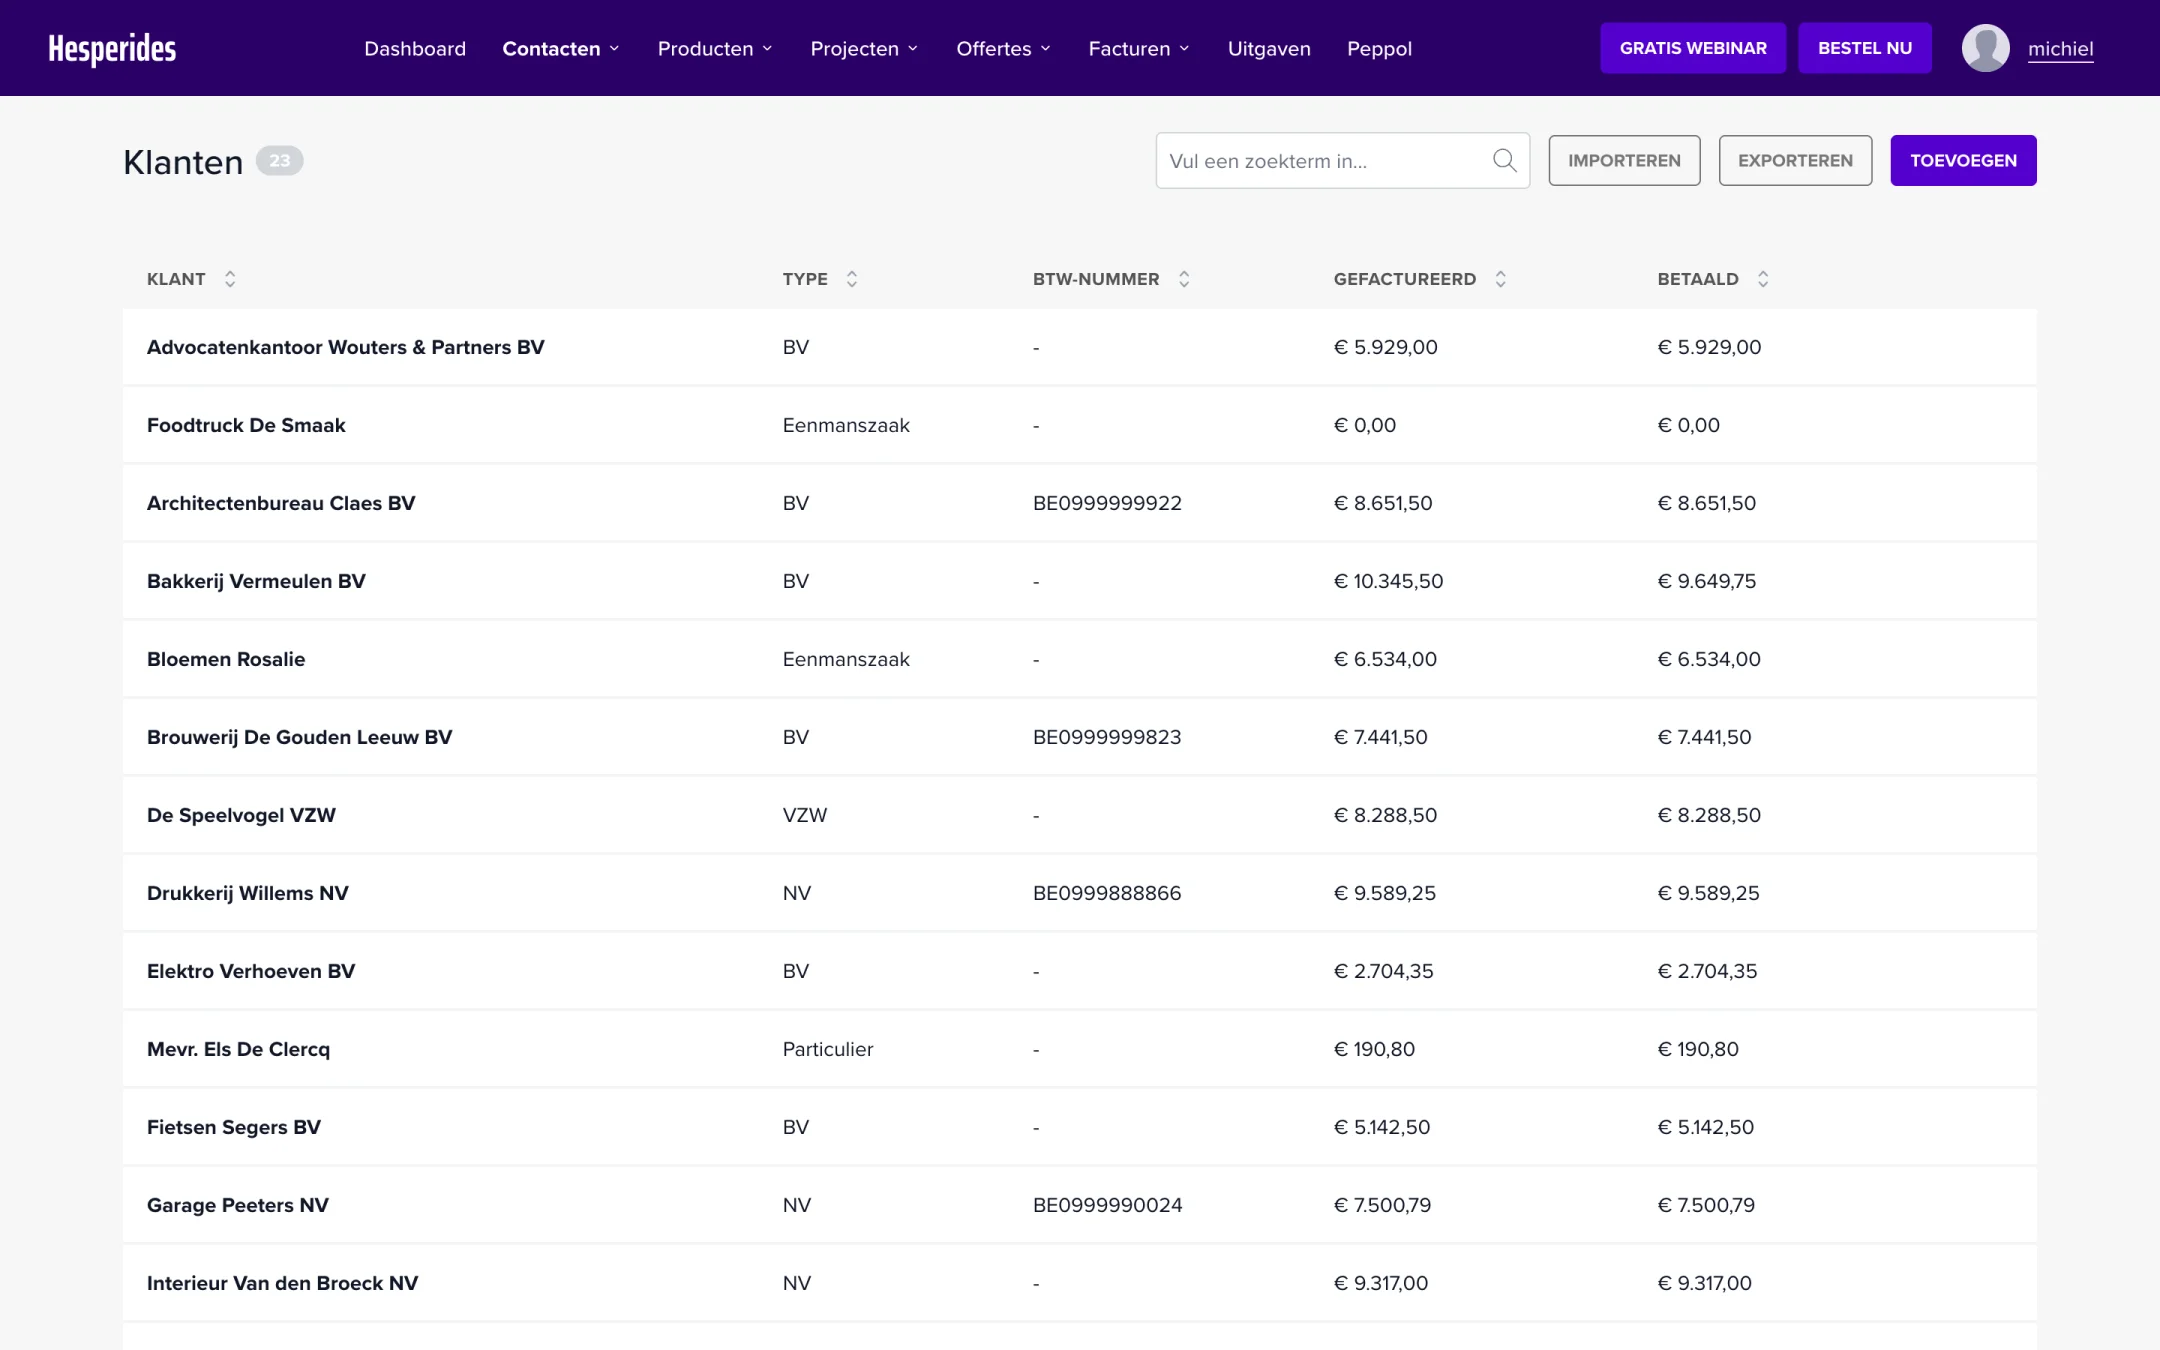Open Bloemen Rosalie customer row
Viewport: 2160px width, 1350px height.
pyautogui.click(x=1079, y=659)
